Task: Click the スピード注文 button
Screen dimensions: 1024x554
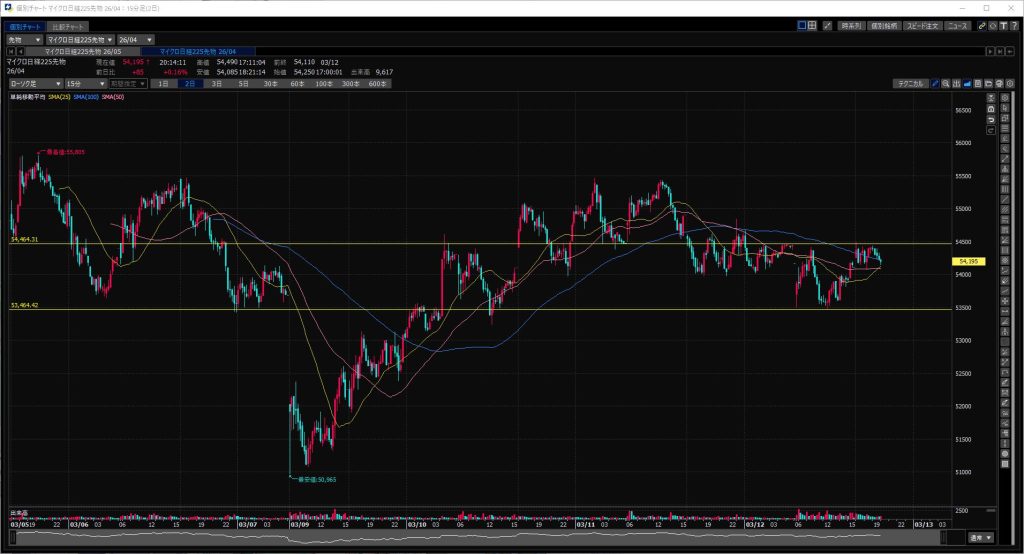Action: [922, 25]
